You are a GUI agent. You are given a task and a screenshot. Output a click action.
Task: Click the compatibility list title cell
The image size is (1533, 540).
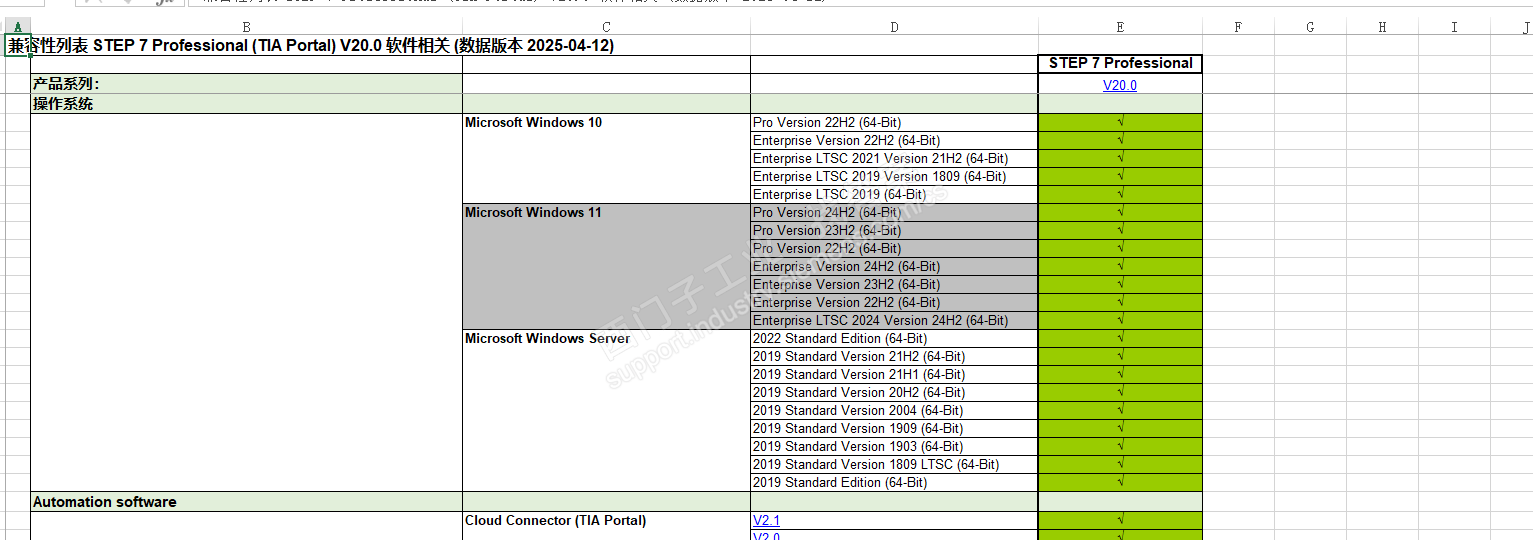(x=311, y=46)
